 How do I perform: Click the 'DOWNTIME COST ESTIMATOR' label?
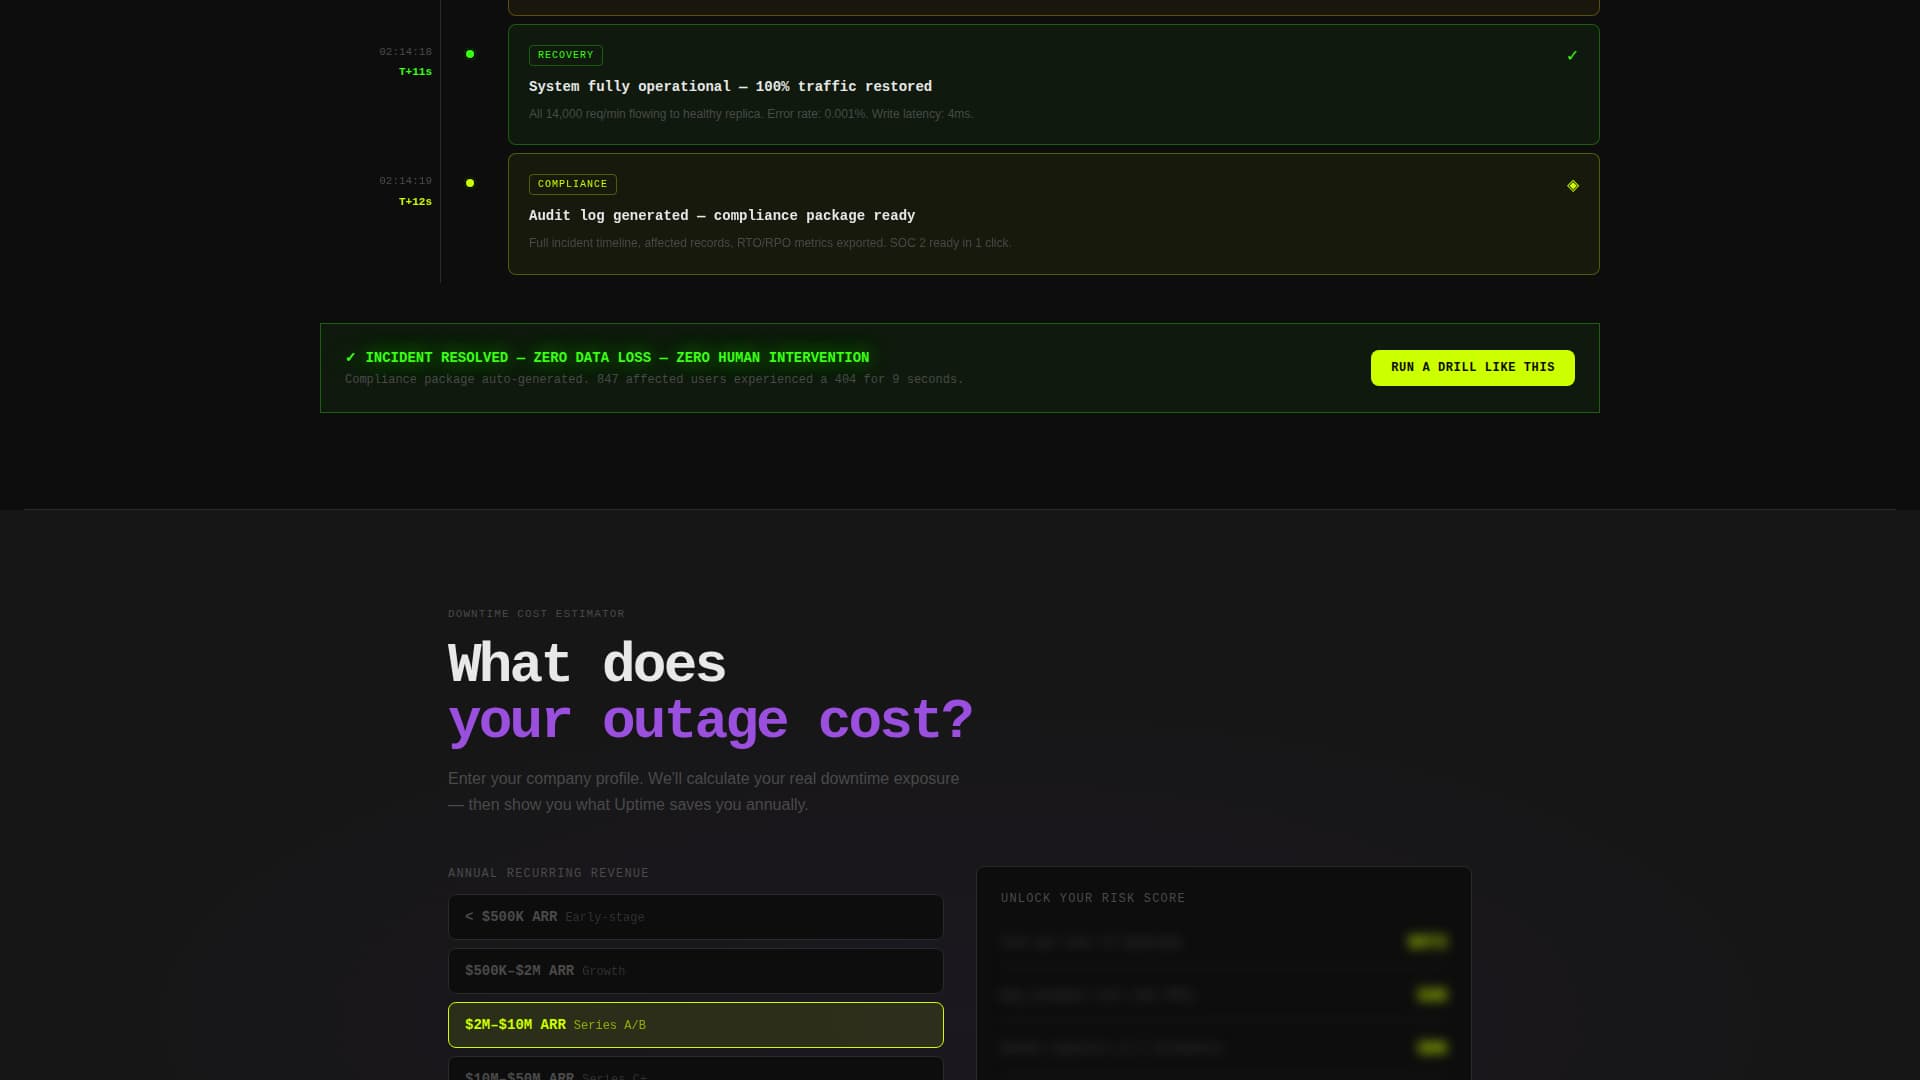[536, 614]
